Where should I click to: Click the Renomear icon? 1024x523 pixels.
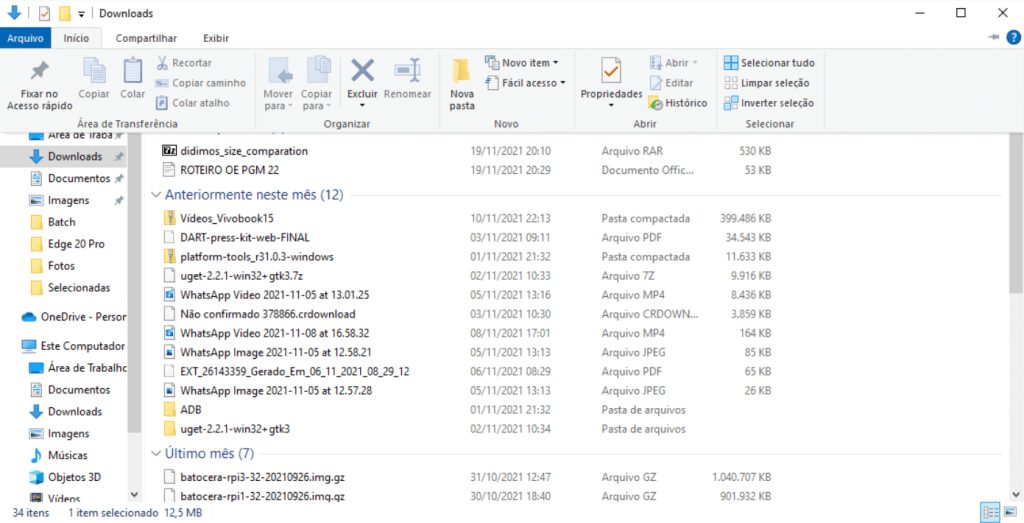[x=407, y=72]
